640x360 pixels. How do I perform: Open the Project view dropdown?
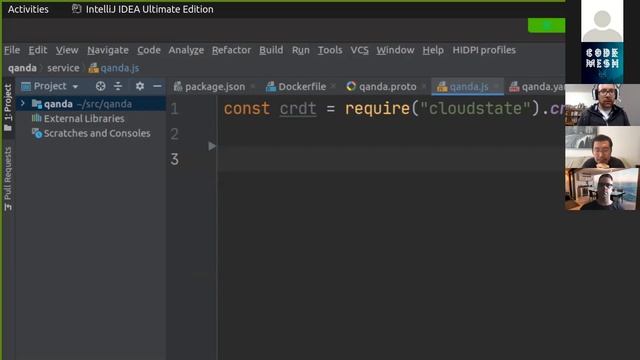(x=50, y=86)
